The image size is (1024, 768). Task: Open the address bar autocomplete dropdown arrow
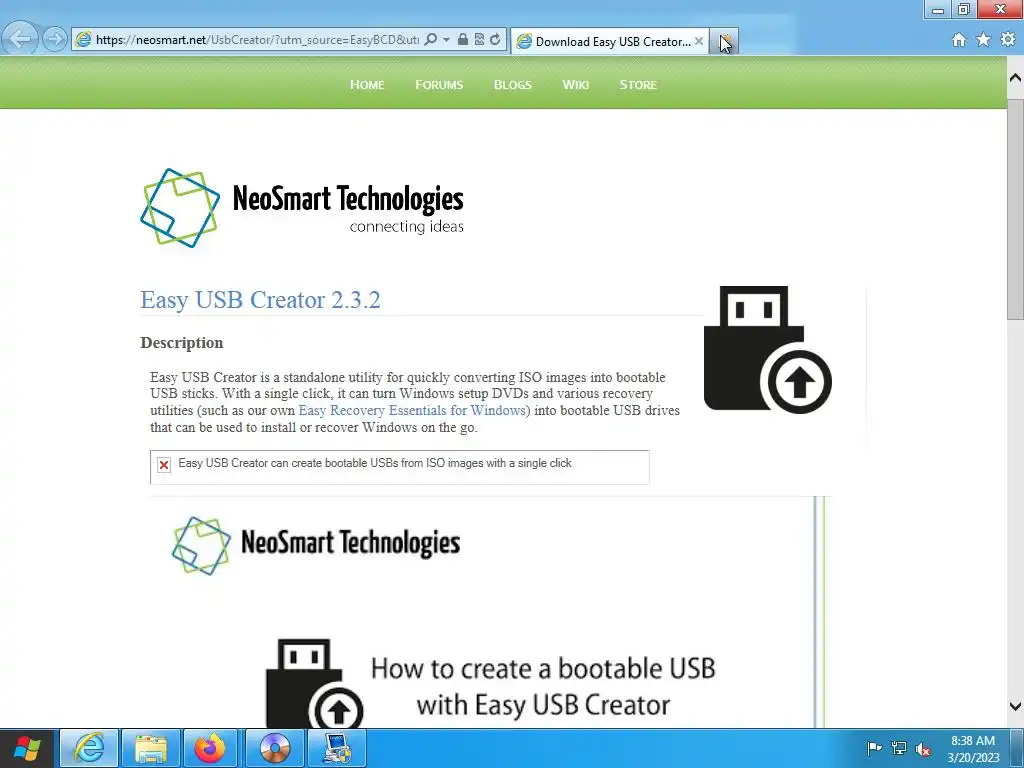pyautogui.click(x=446, y=40)
